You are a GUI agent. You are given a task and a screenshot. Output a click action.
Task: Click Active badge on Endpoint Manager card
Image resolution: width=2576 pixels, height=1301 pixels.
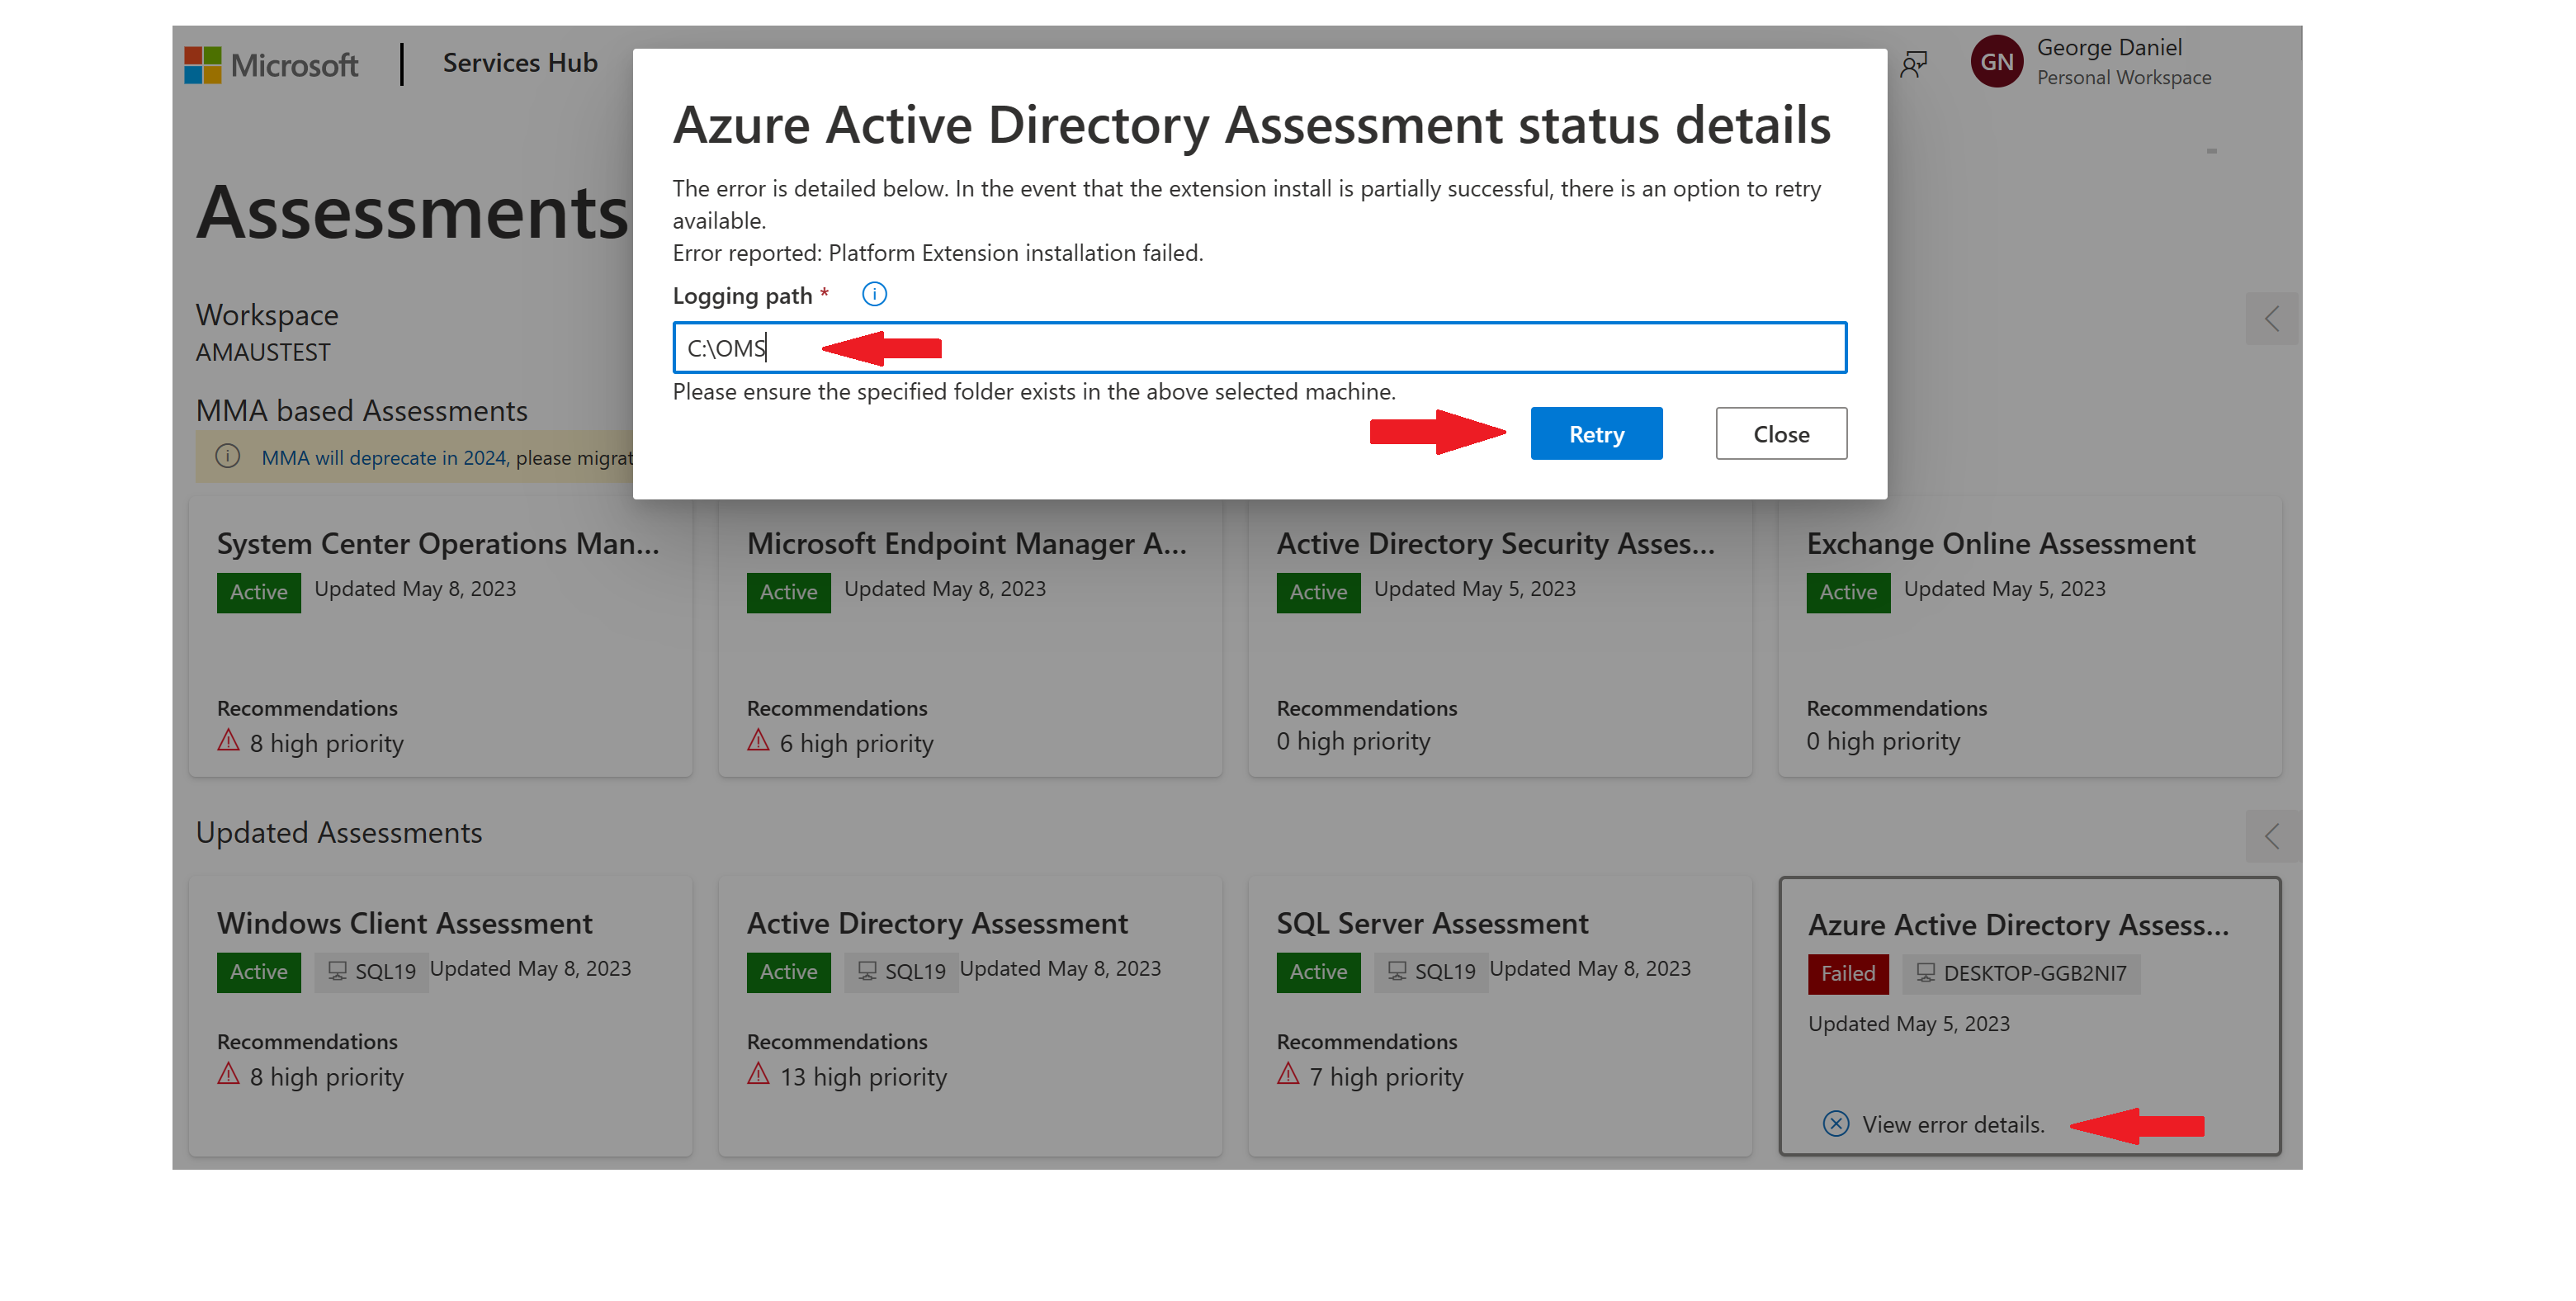(788, 592)
